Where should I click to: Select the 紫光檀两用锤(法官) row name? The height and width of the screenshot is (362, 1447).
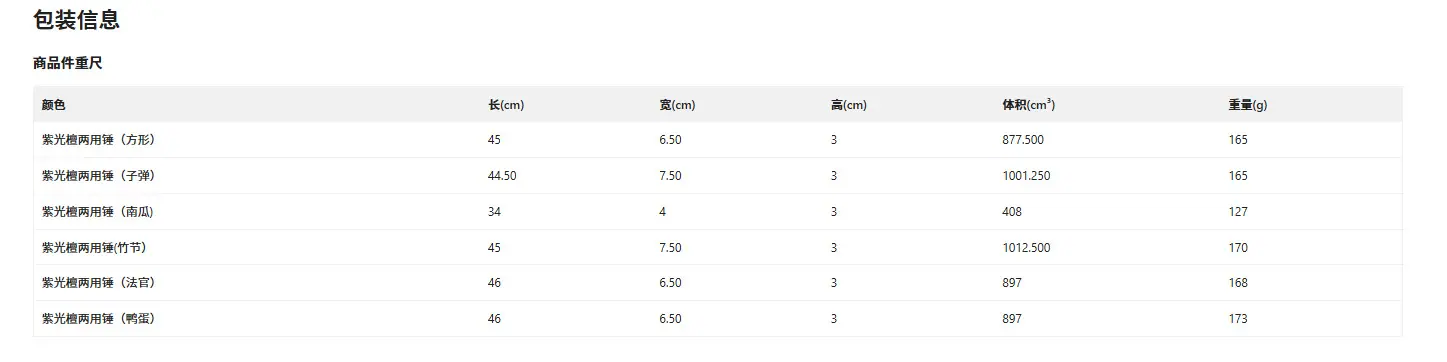(99, 283)
